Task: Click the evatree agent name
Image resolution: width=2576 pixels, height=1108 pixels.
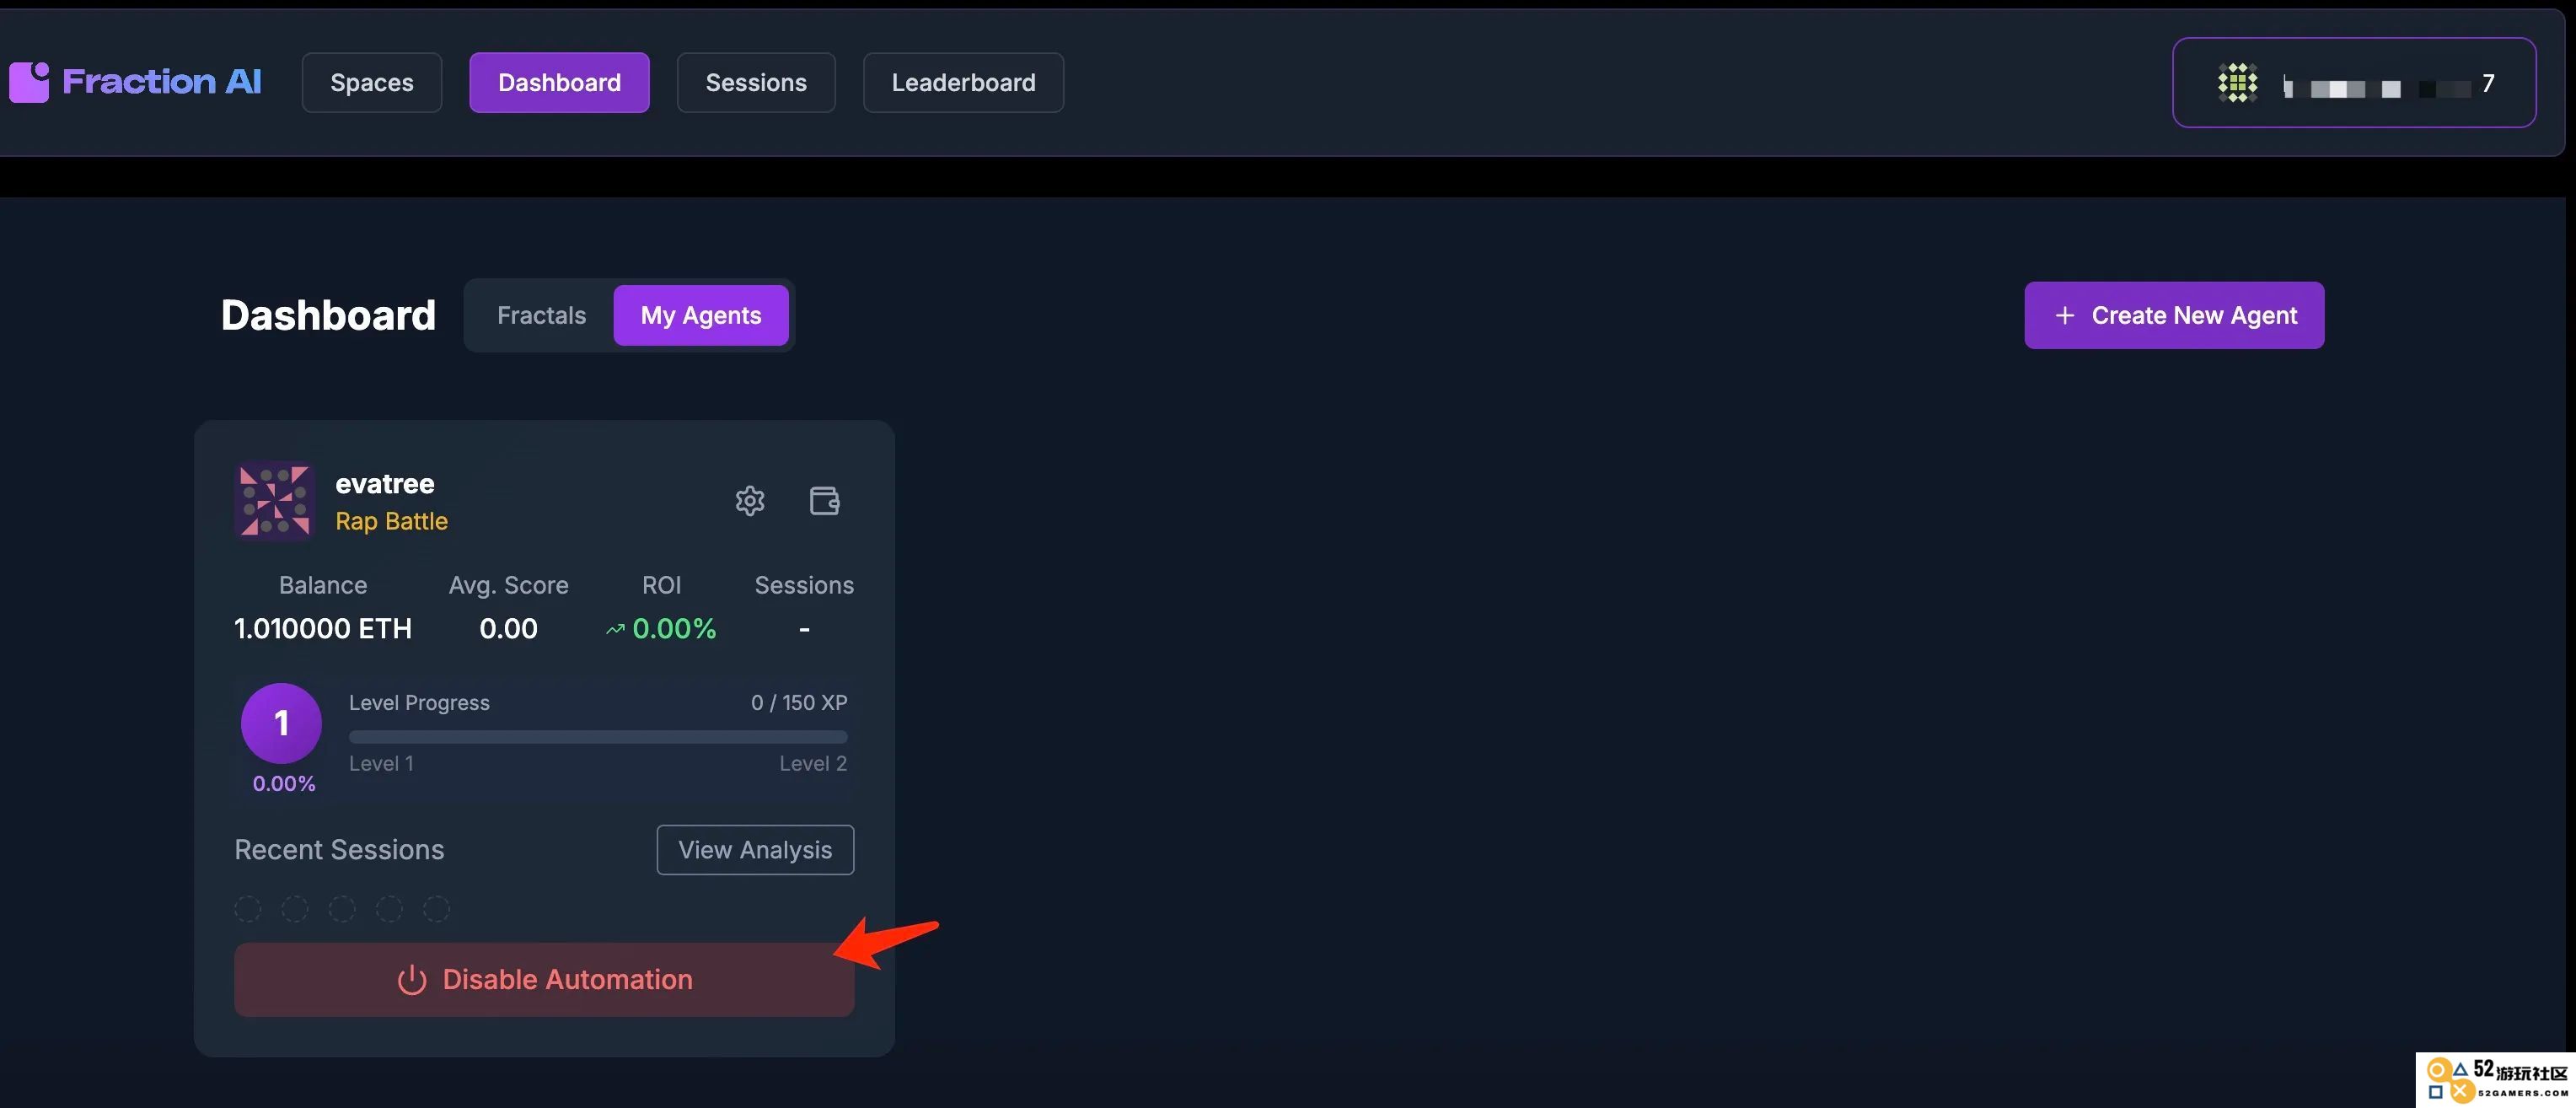Action: click(x=385, y=484)
